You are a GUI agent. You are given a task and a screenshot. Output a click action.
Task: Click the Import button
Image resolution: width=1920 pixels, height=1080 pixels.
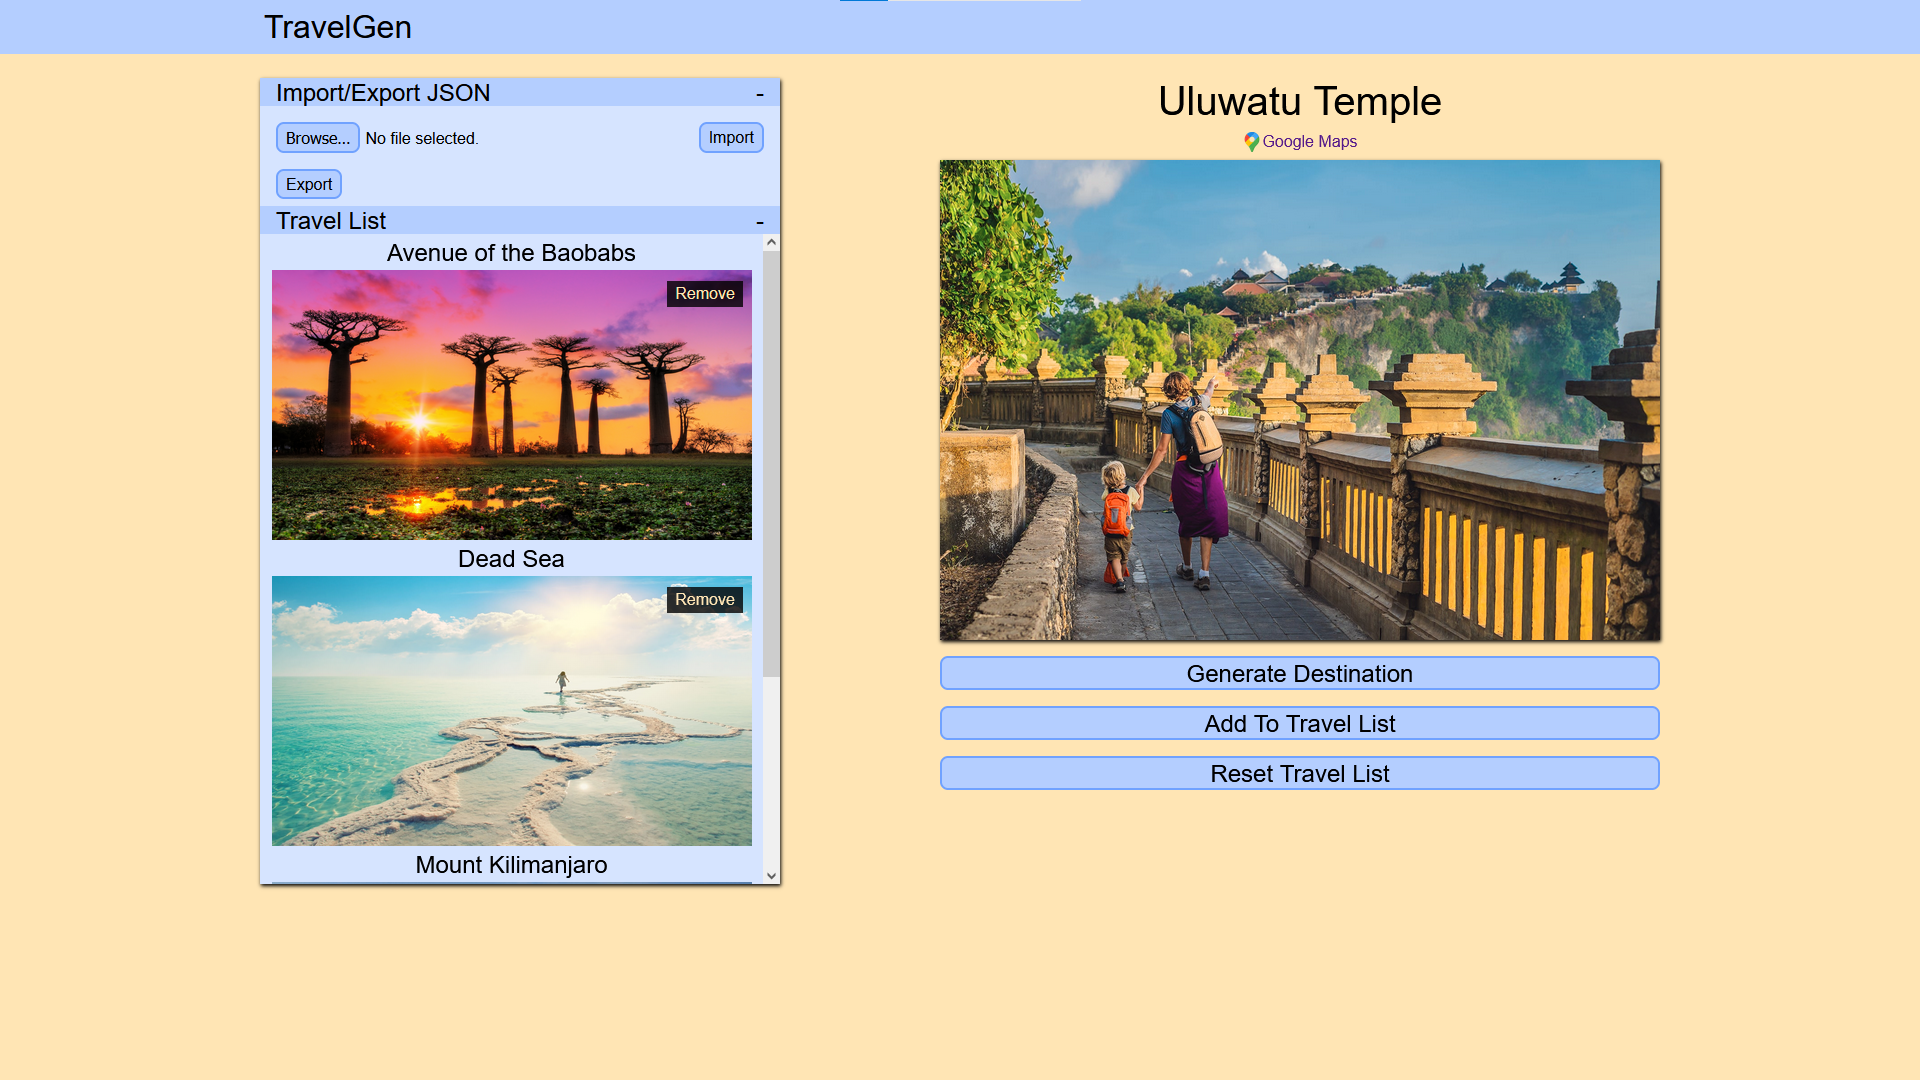[x=731, y=138]
